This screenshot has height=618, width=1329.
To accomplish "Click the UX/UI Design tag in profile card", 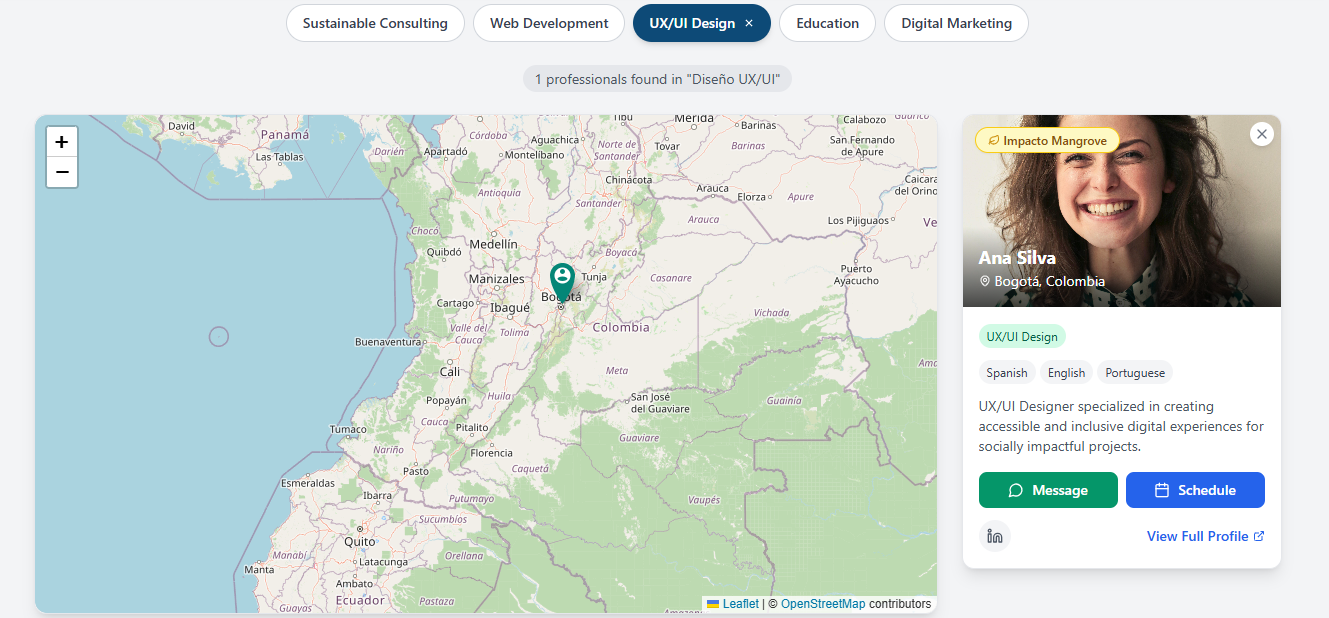I will pos(1022,337).
